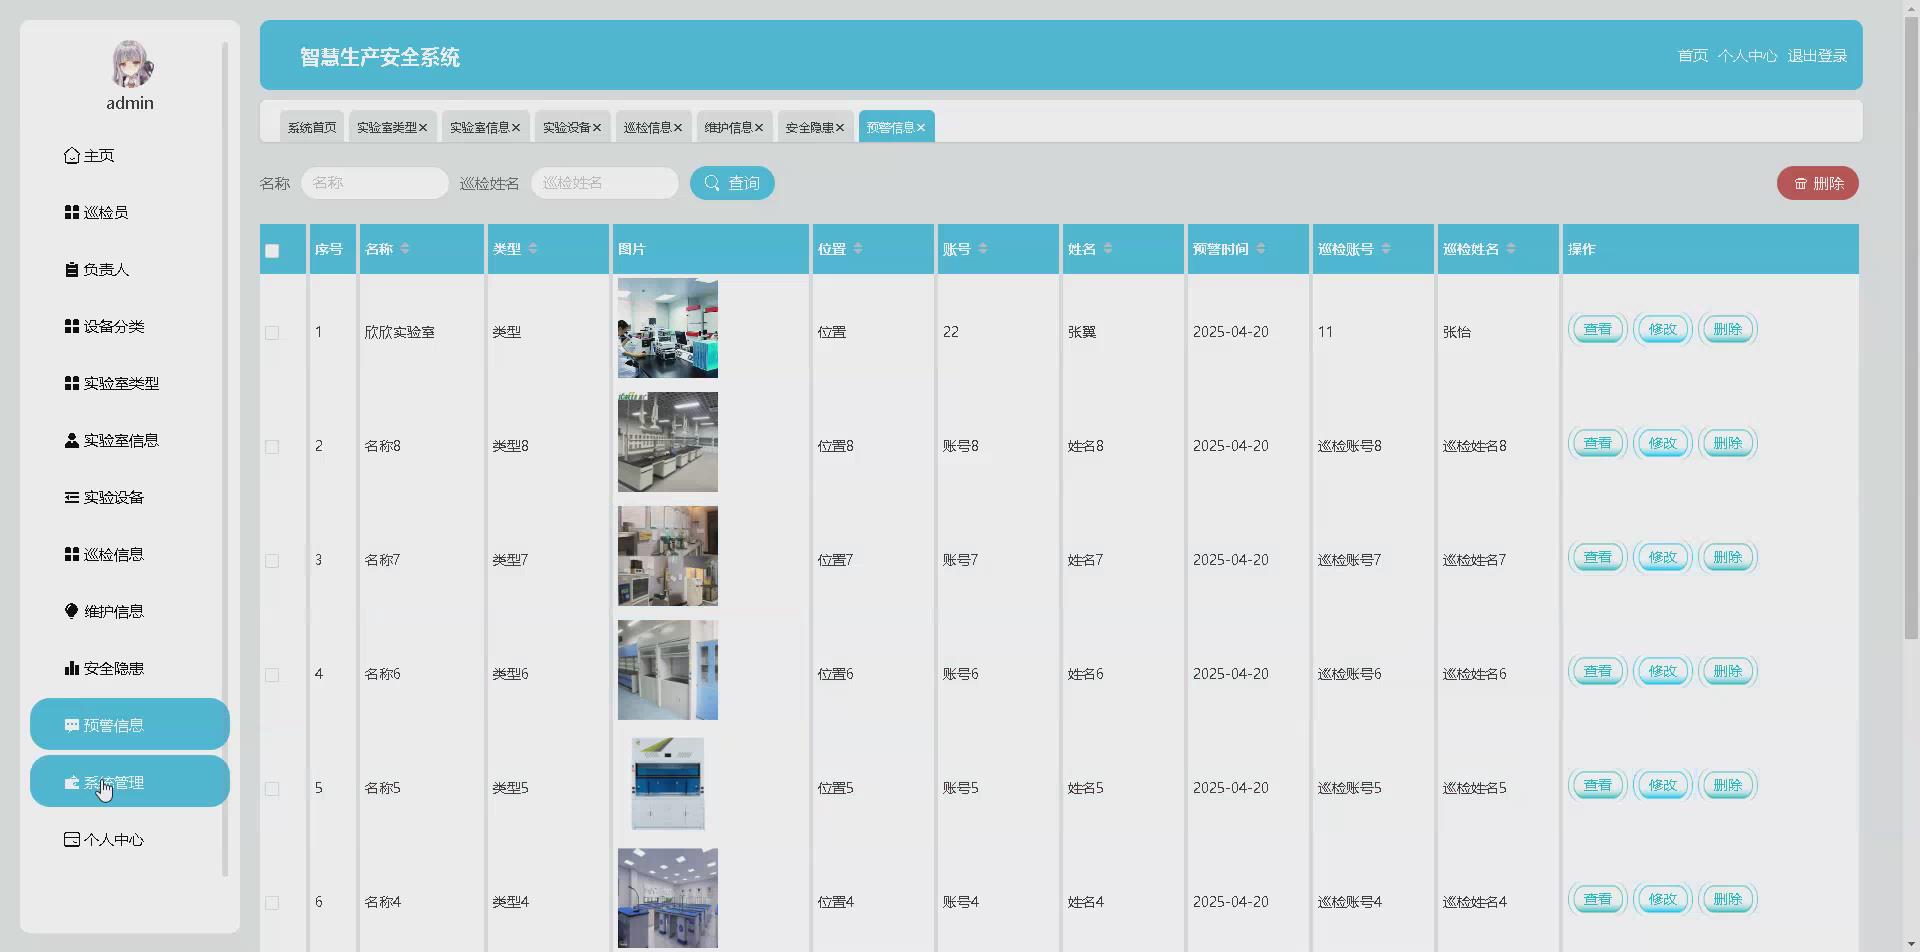
Task: Focus the 巡检姓名 search input
Action: (604, 183)
